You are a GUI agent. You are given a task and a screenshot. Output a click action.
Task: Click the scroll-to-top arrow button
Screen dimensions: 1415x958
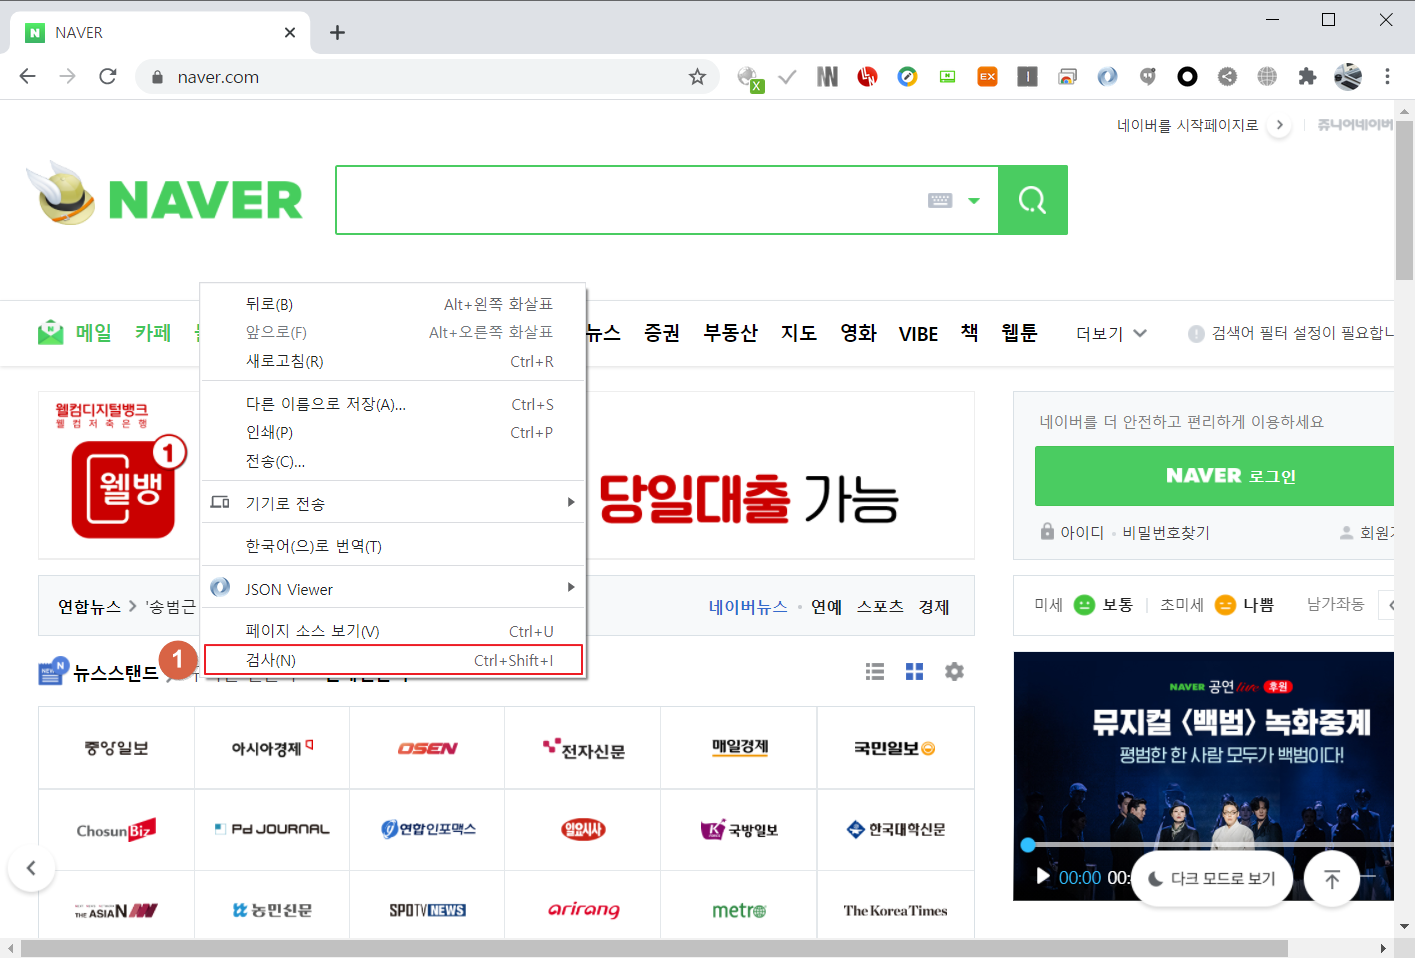point(1332,879)
